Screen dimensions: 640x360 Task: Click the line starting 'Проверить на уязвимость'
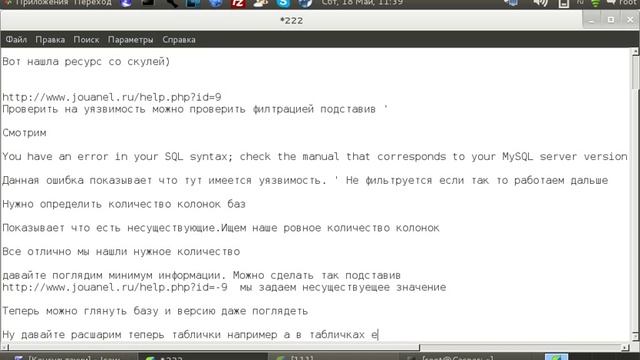195,109
